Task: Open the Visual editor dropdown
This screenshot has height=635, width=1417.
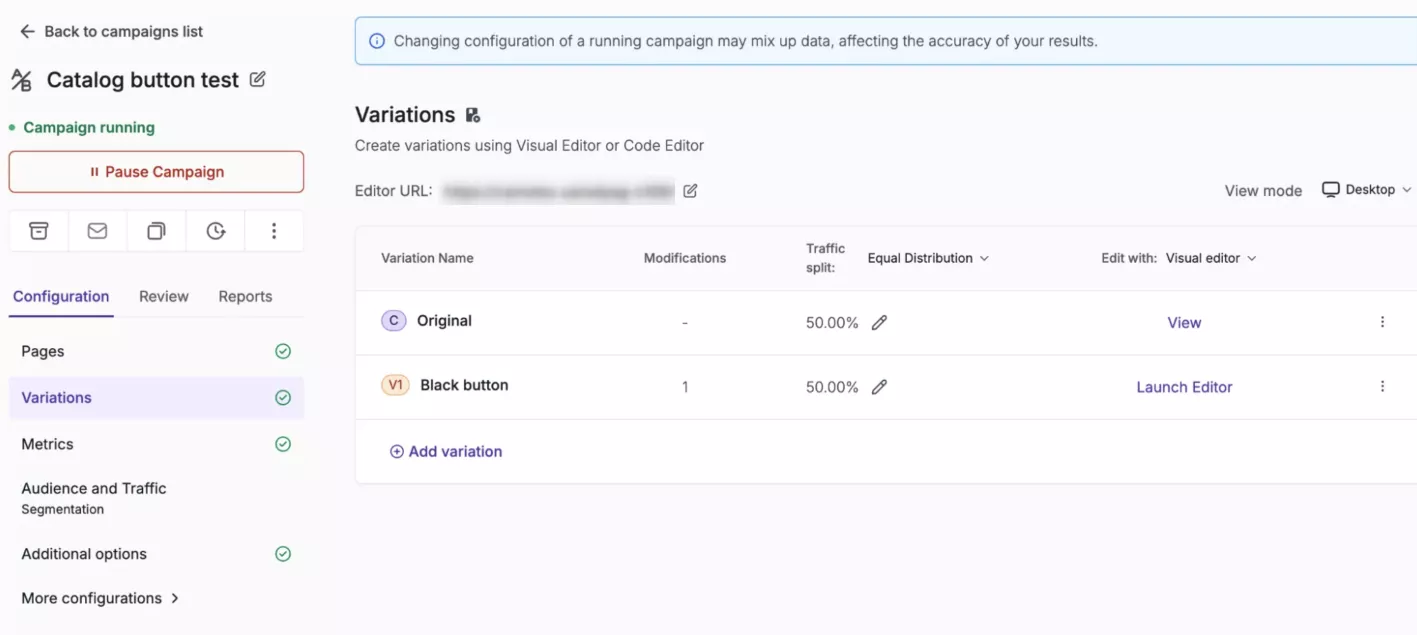Action: point(1211,258)
